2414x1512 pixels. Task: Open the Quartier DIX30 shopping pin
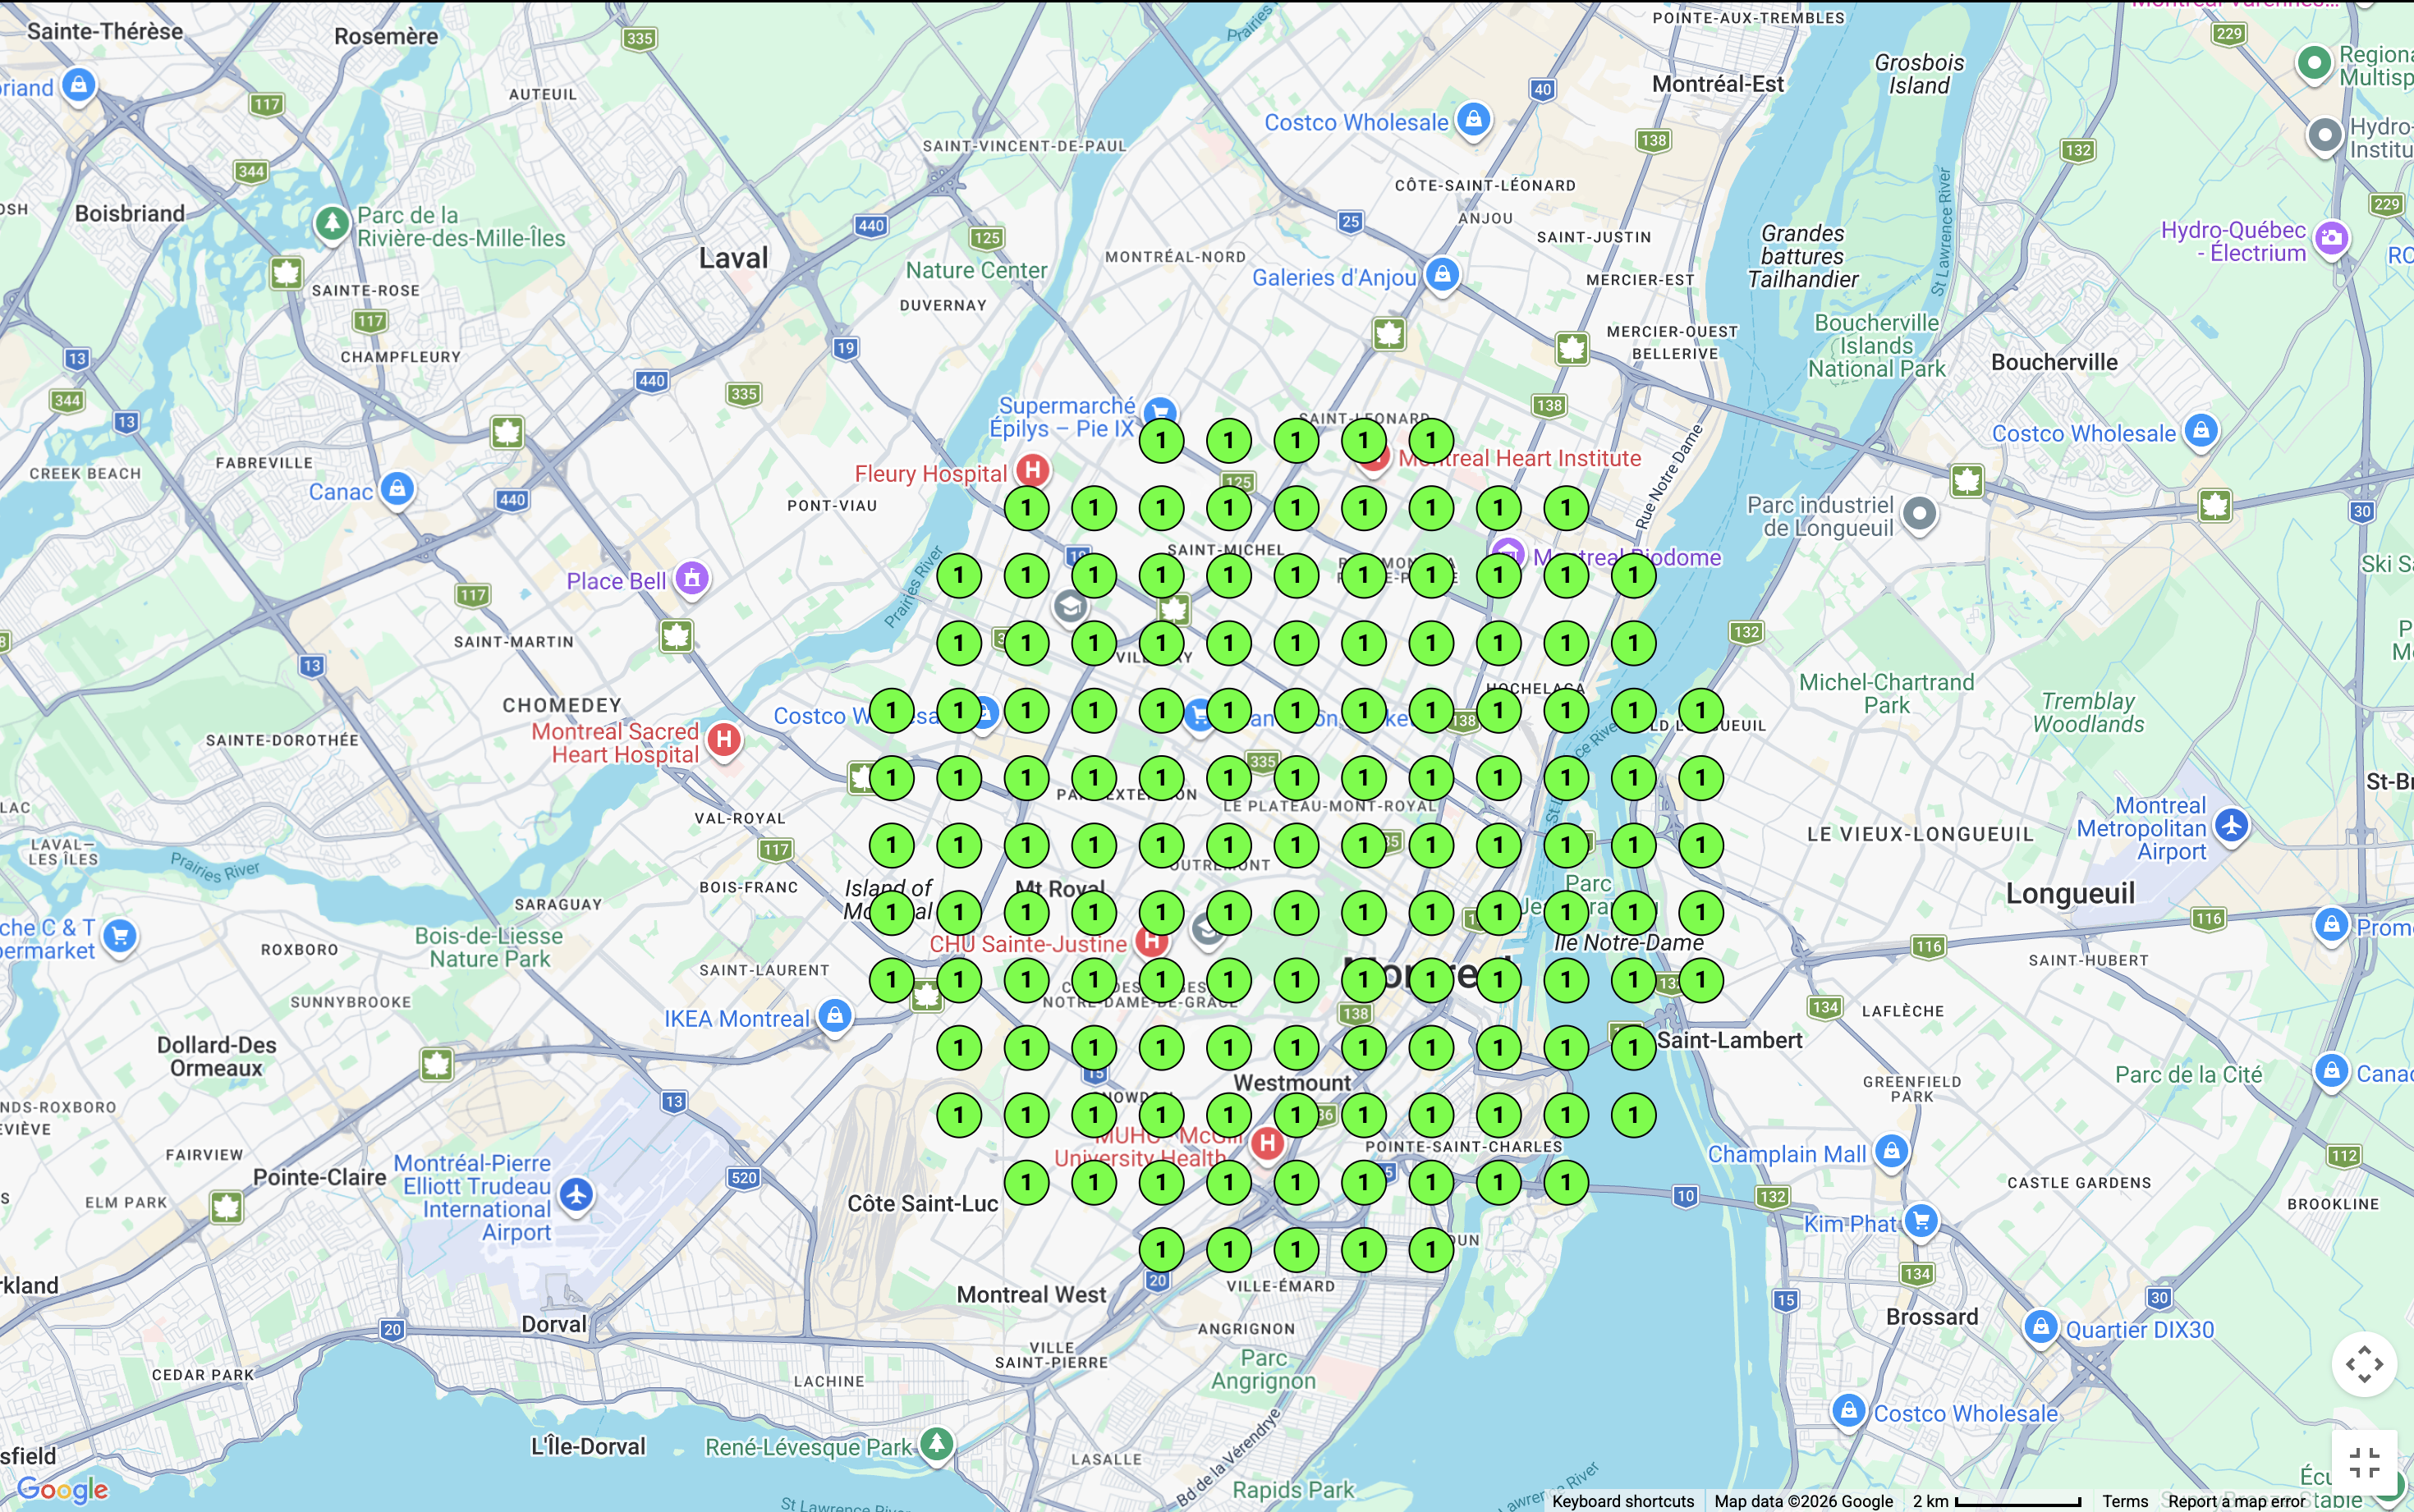coord(2041,1328)
